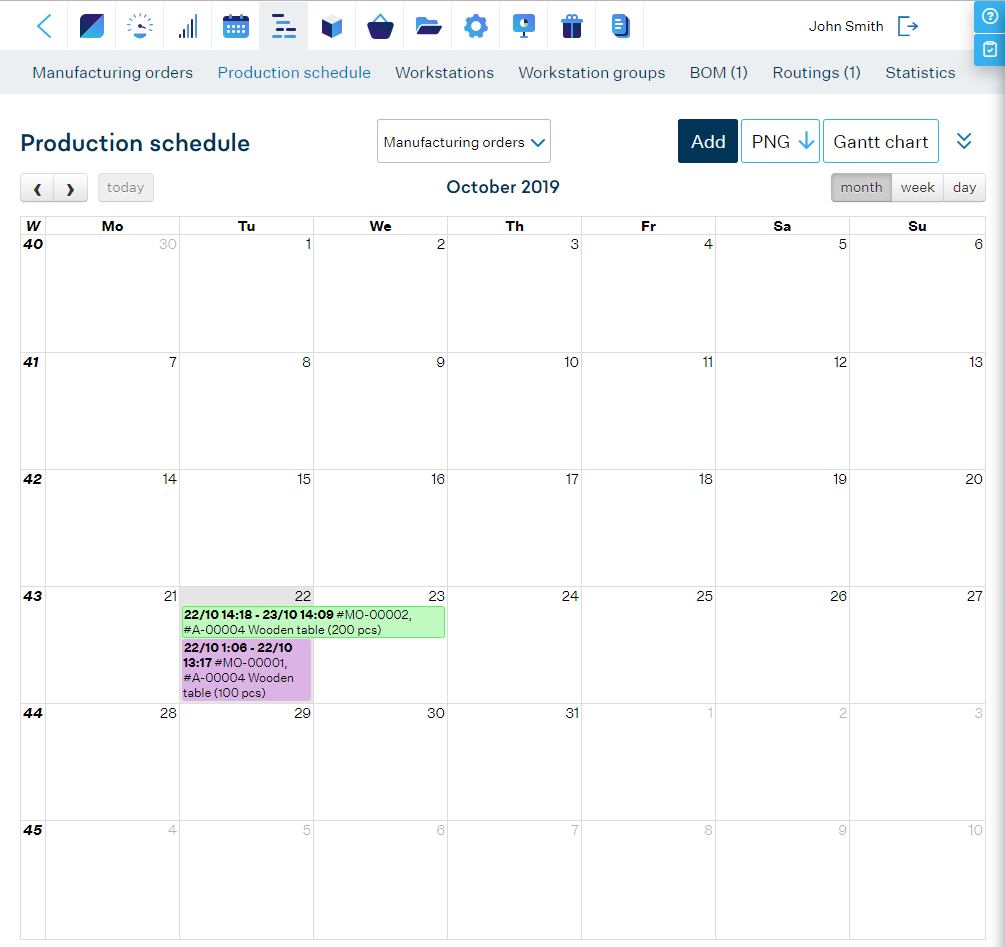Click the logout icon next to John Smith

(908, 26)
